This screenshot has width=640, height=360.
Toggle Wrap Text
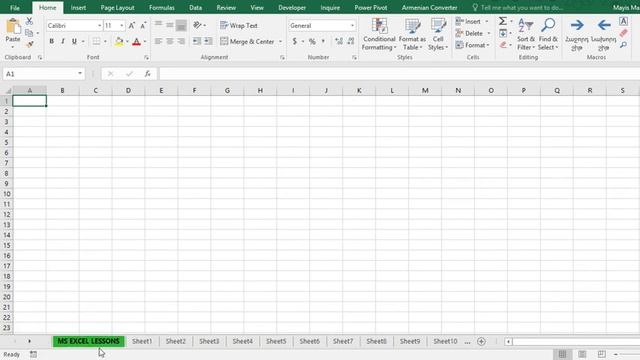click(x=239, y=25)
